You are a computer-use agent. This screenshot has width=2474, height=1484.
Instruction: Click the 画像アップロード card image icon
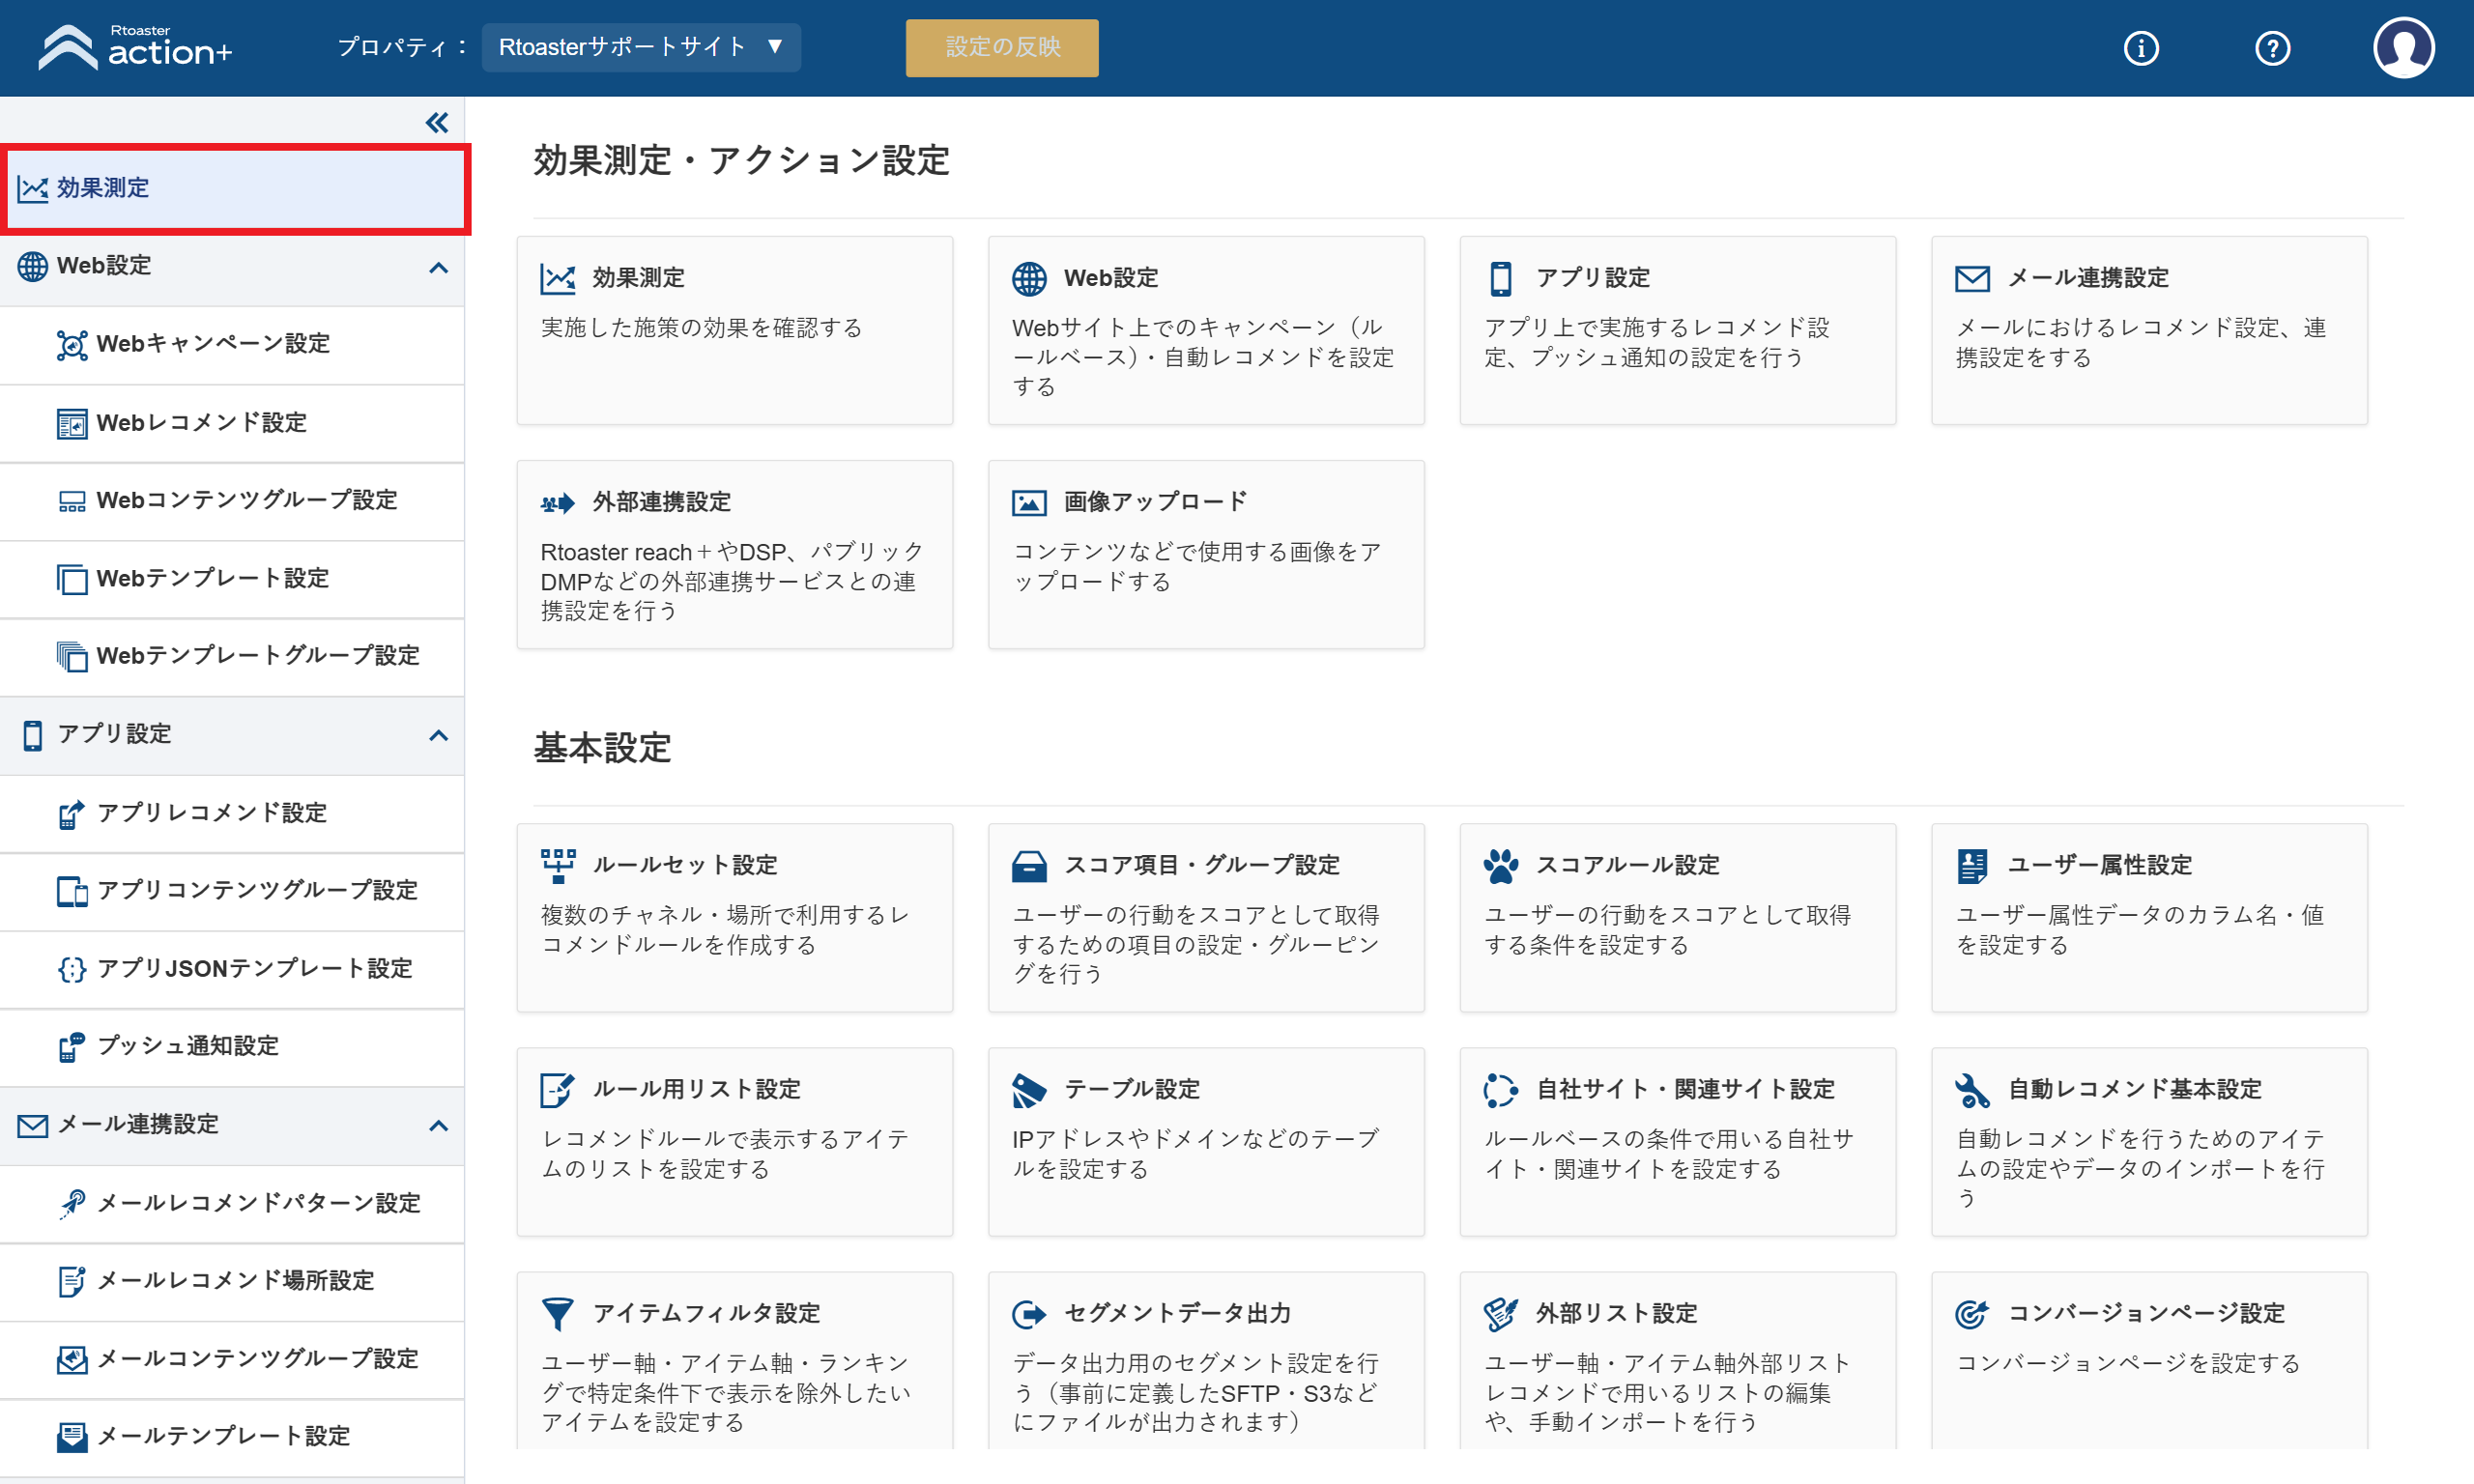point(1029,502)
